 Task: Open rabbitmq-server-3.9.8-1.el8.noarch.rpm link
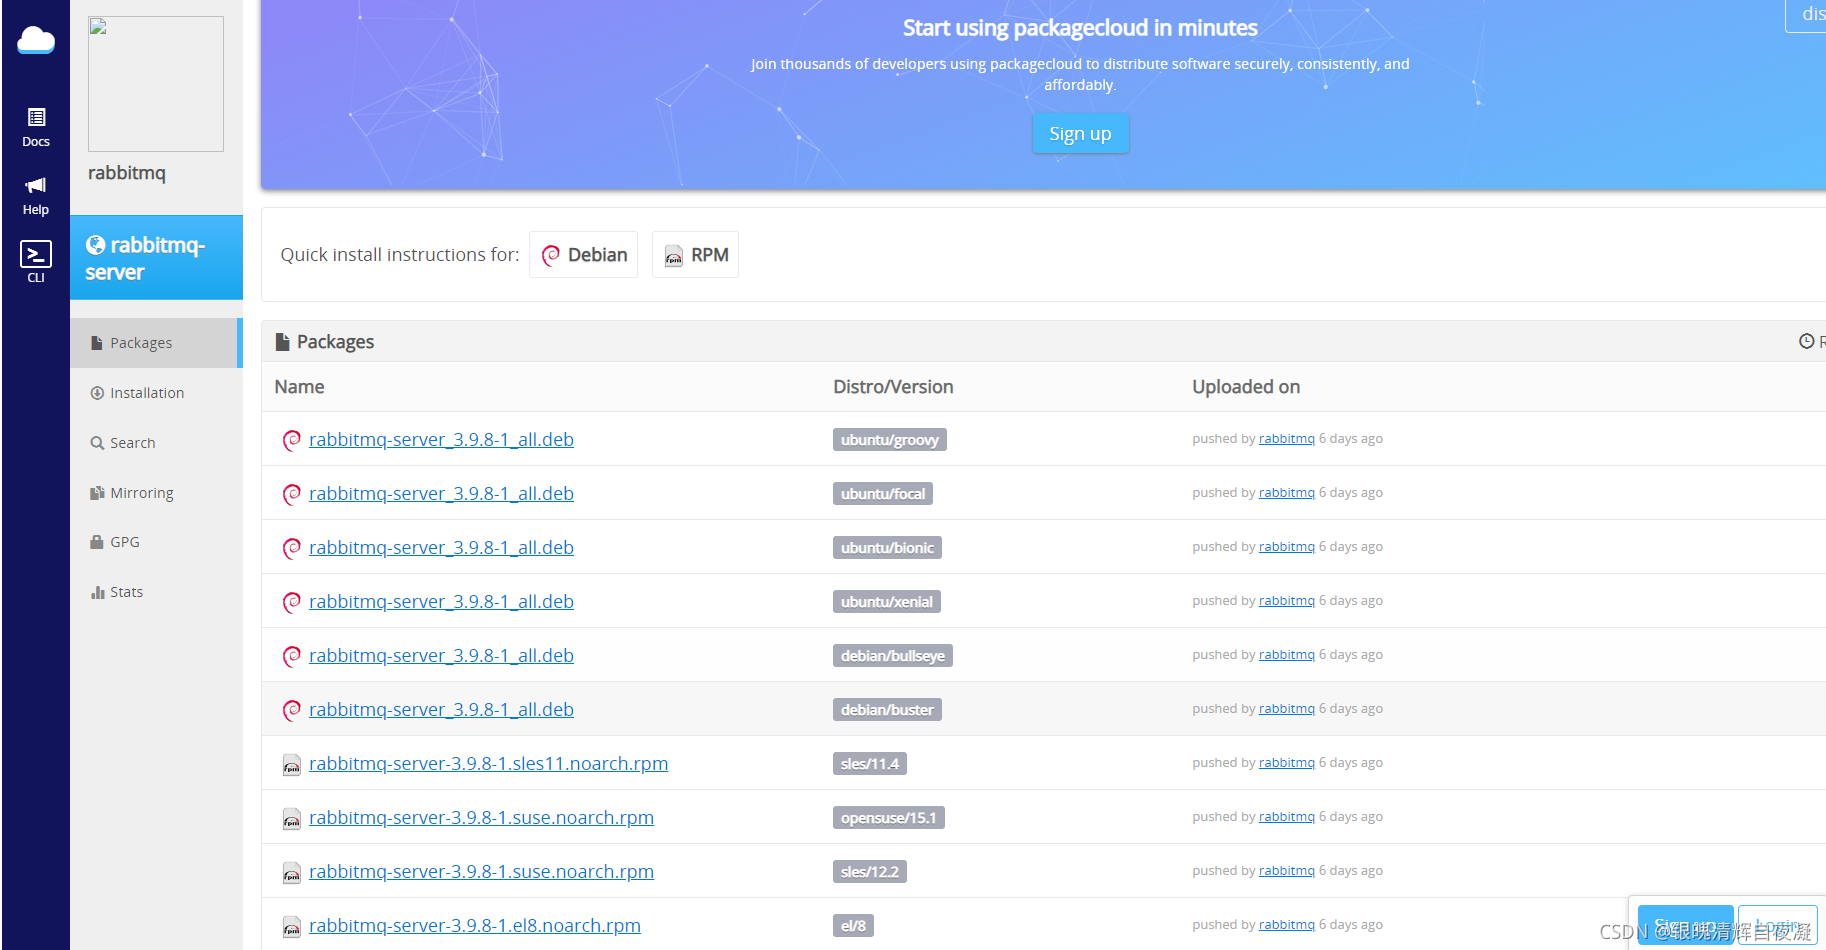[x=475, y=926]
